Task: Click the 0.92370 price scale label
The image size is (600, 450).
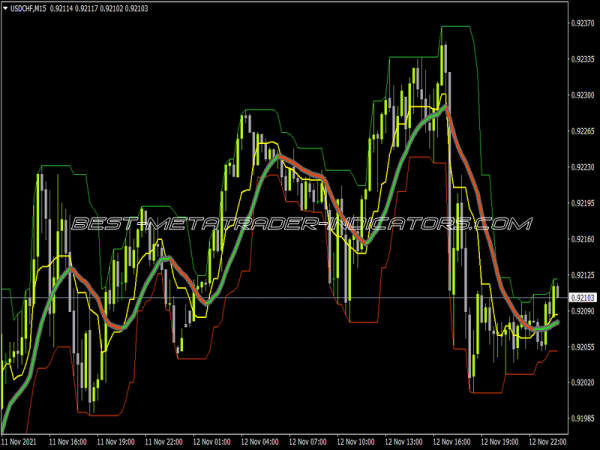Action: [x=583, y=23]
